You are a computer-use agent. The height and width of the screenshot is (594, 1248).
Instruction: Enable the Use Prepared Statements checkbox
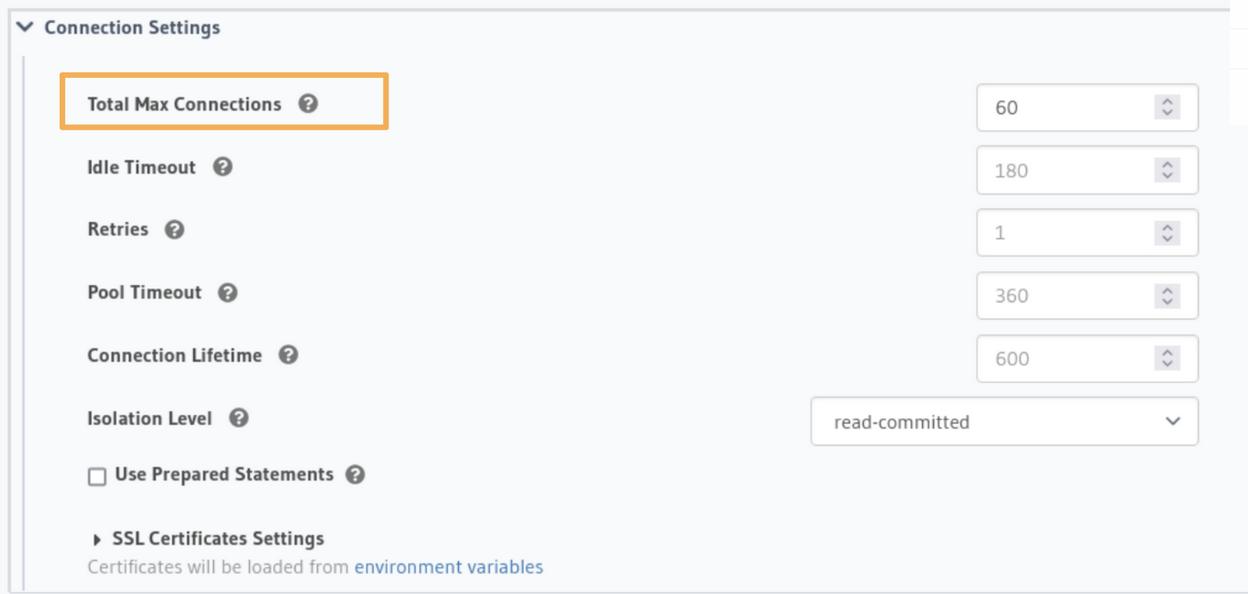[97, 477]
